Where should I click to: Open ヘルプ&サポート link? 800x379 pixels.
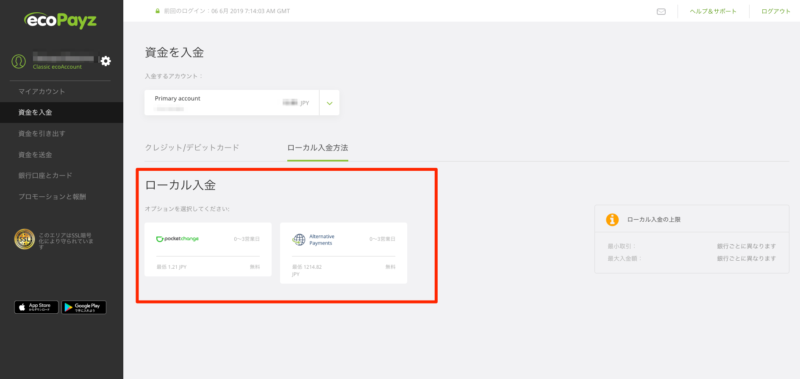click(713, 11)
